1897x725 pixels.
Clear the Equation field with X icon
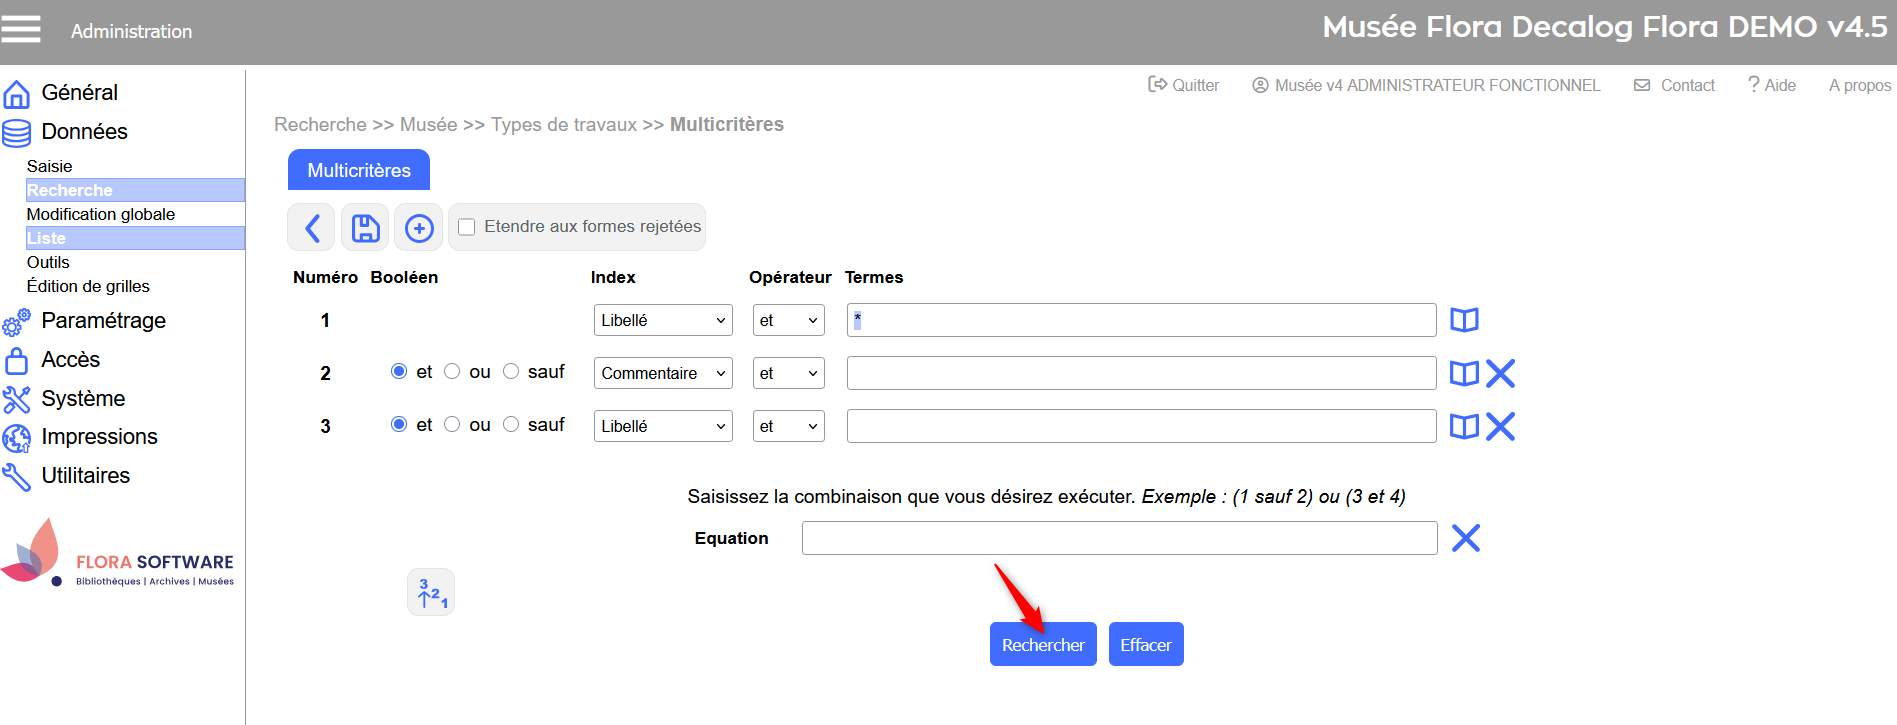1465,538
